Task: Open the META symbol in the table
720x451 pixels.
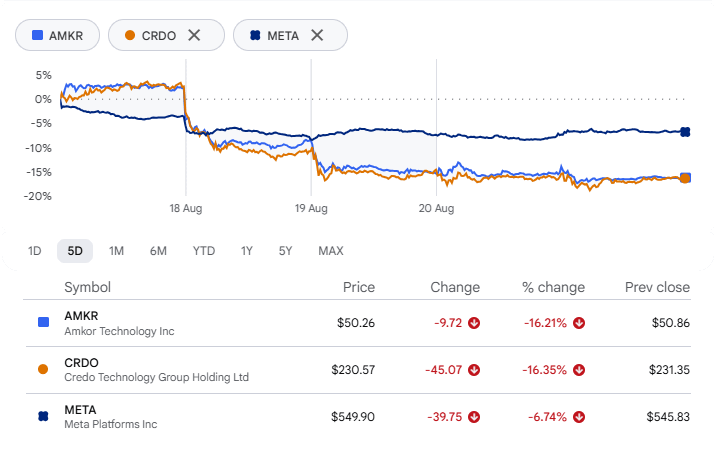Action: coord(80,410)
